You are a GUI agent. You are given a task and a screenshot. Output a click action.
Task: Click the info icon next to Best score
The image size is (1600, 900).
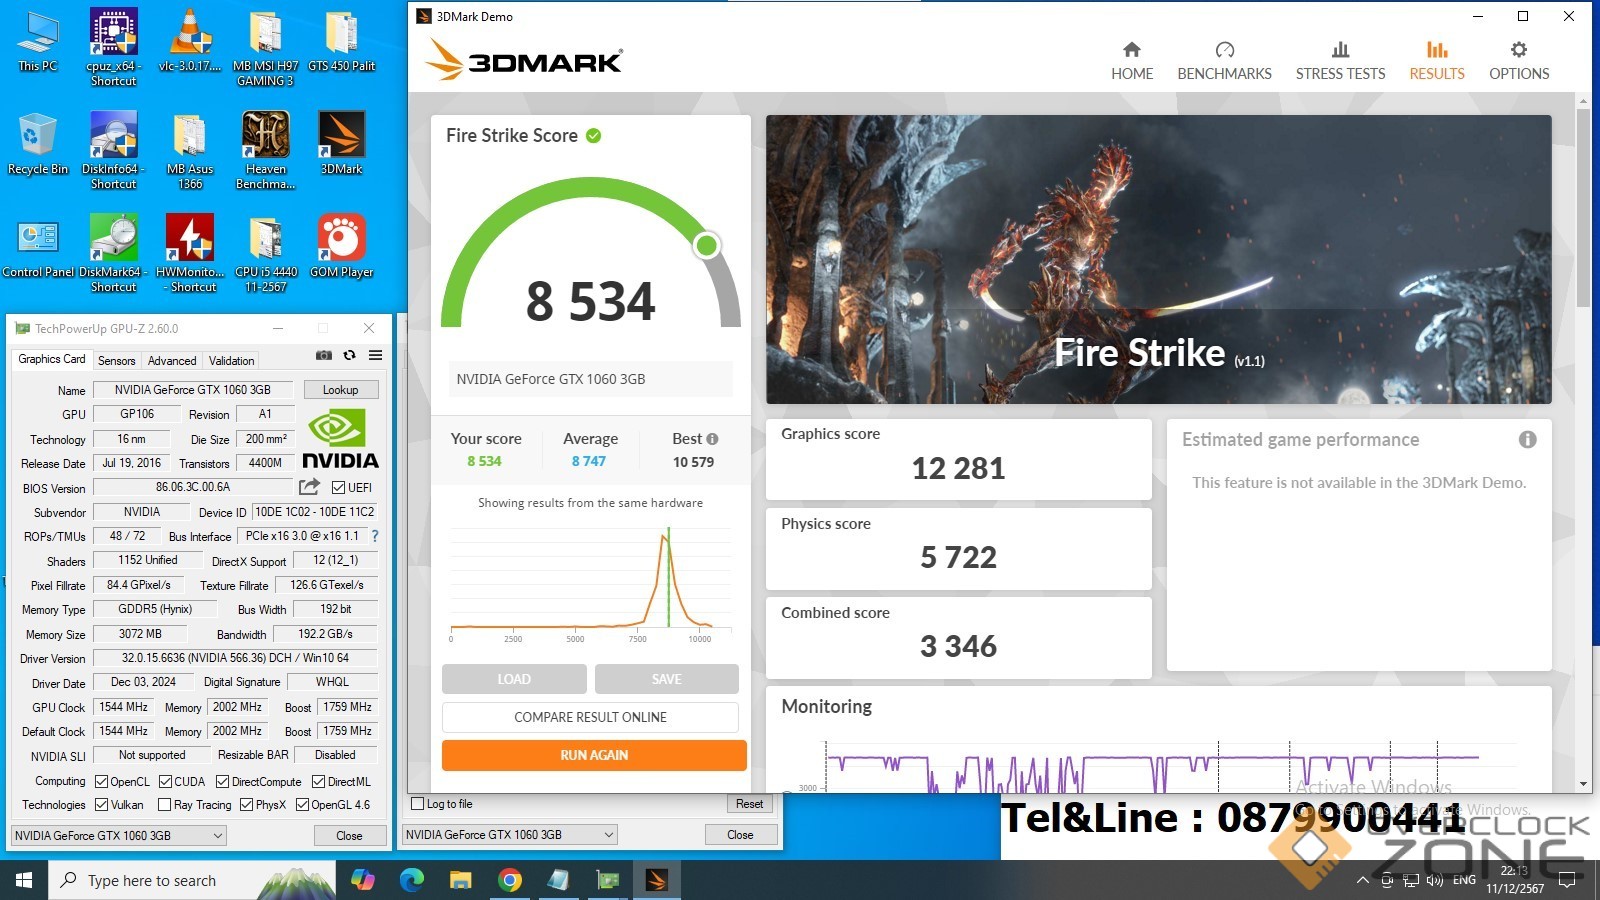point(712,439)
